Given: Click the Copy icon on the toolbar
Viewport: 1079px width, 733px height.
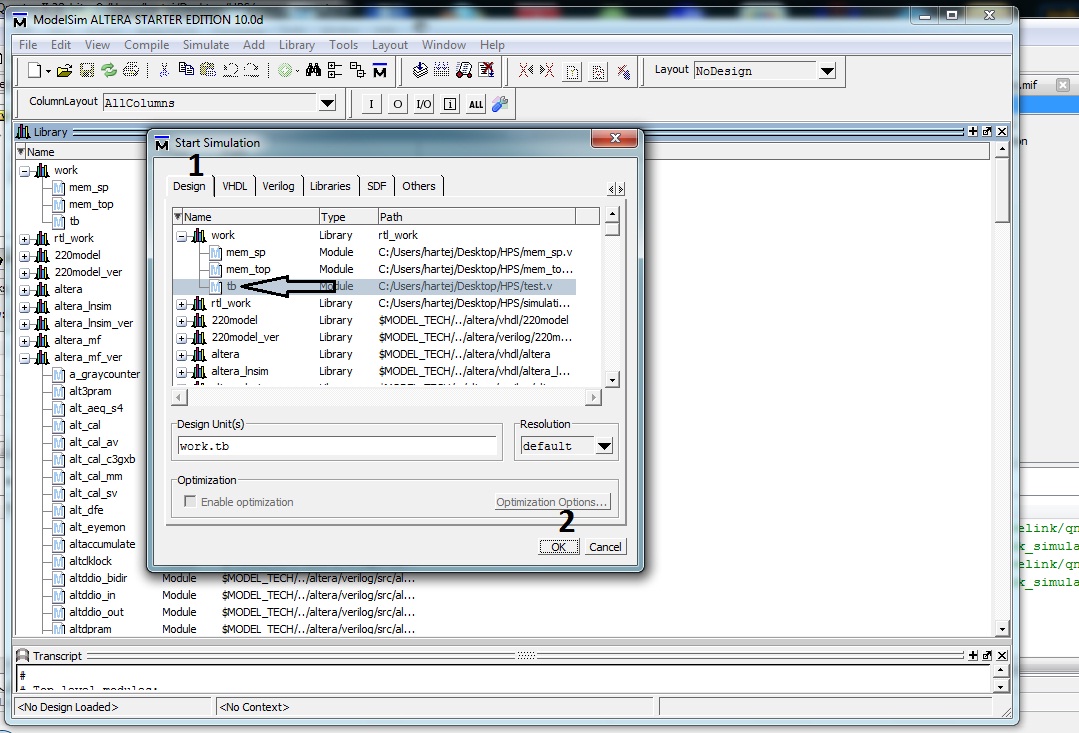Looking at the screenshot, I should (x=186, y=70).
